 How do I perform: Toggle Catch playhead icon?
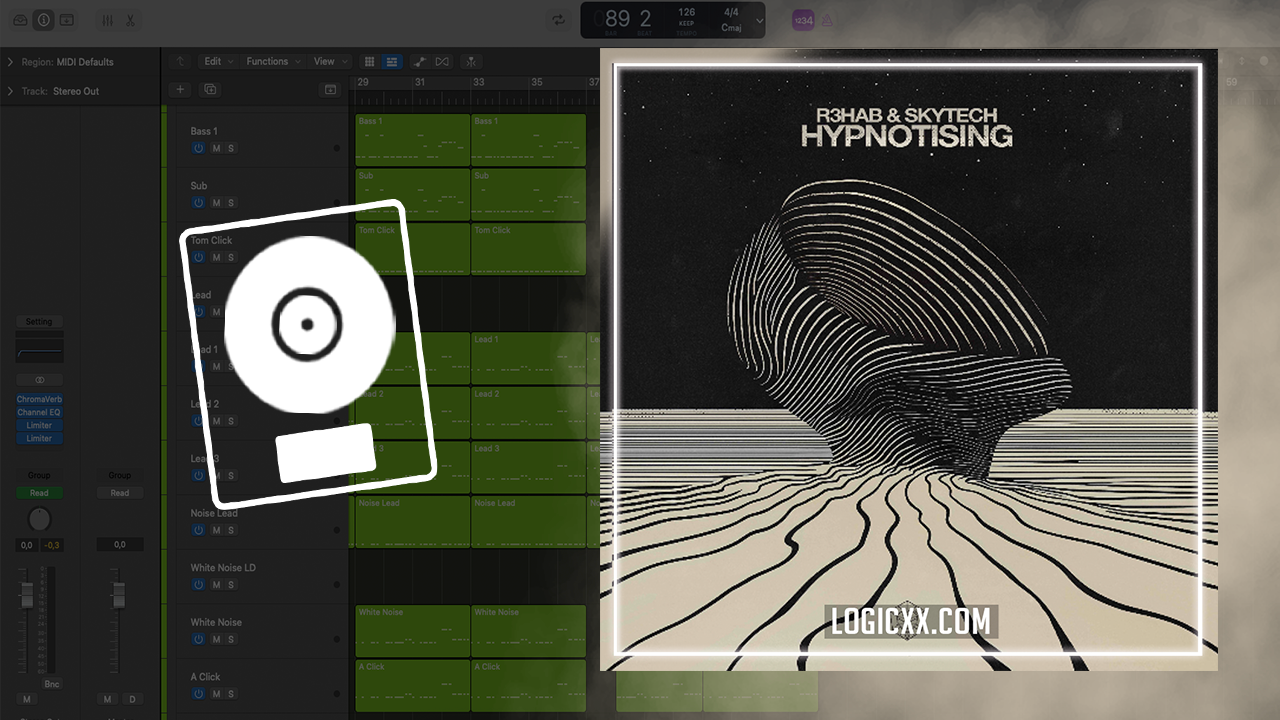[x=471, y=61]
